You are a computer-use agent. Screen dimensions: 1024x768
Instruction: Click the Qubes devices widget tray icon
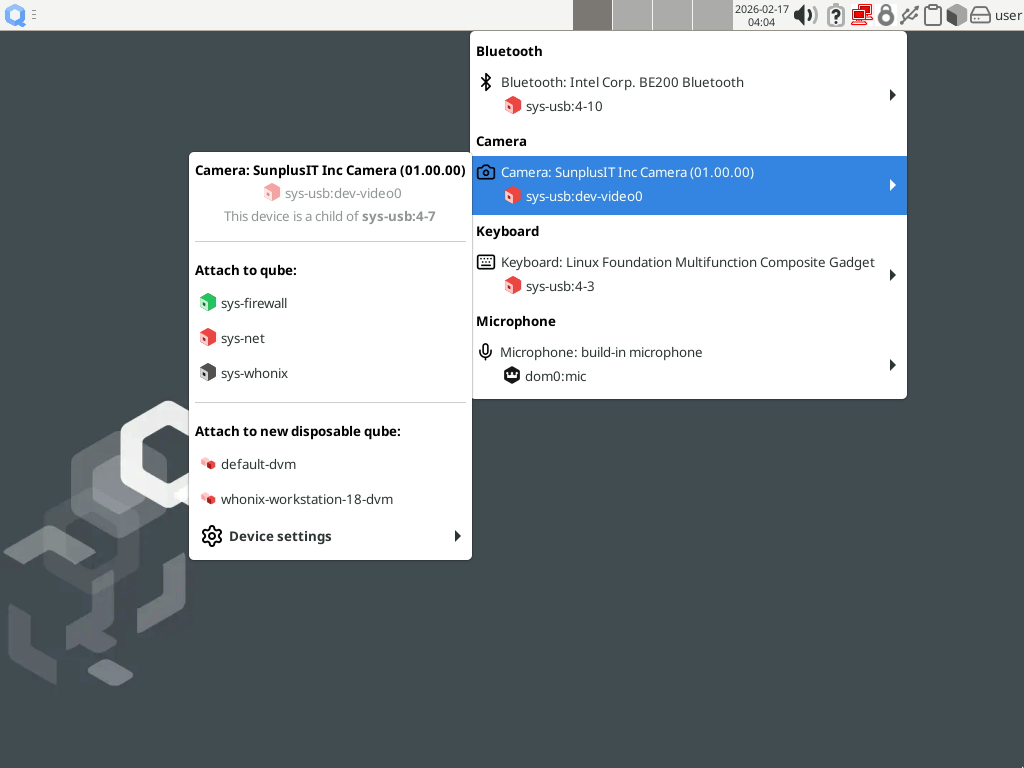coord(909,15)
